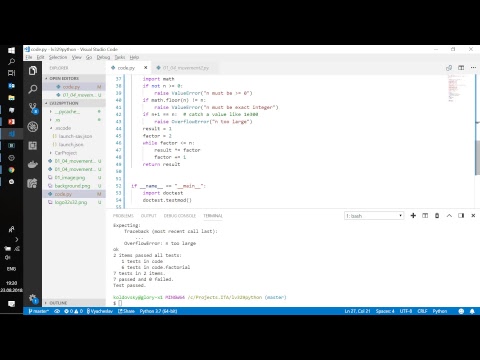Switch to the Debug Console tab
The width and height of the screenshot is (480, 360).
(x=180, y=216)
